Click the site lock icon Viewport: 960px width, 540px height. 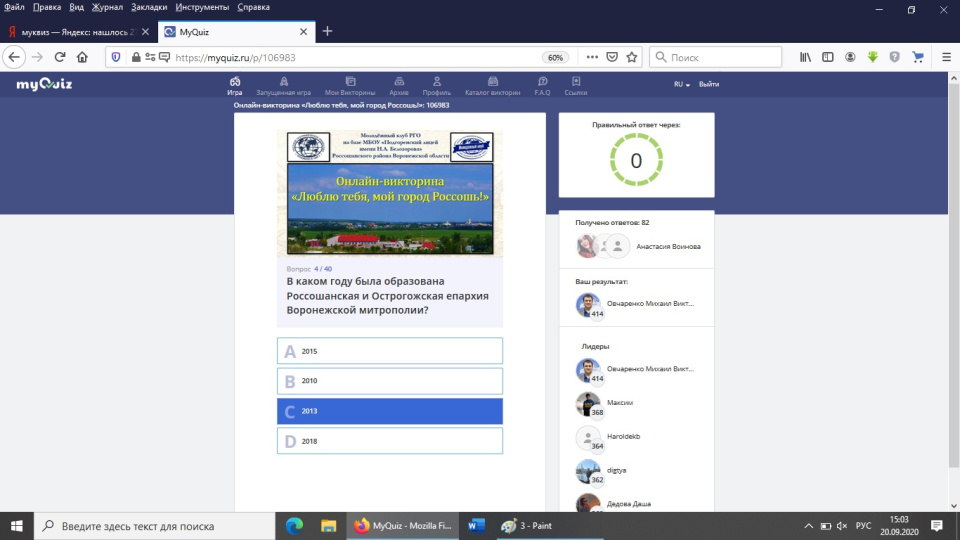pos(136,57)
